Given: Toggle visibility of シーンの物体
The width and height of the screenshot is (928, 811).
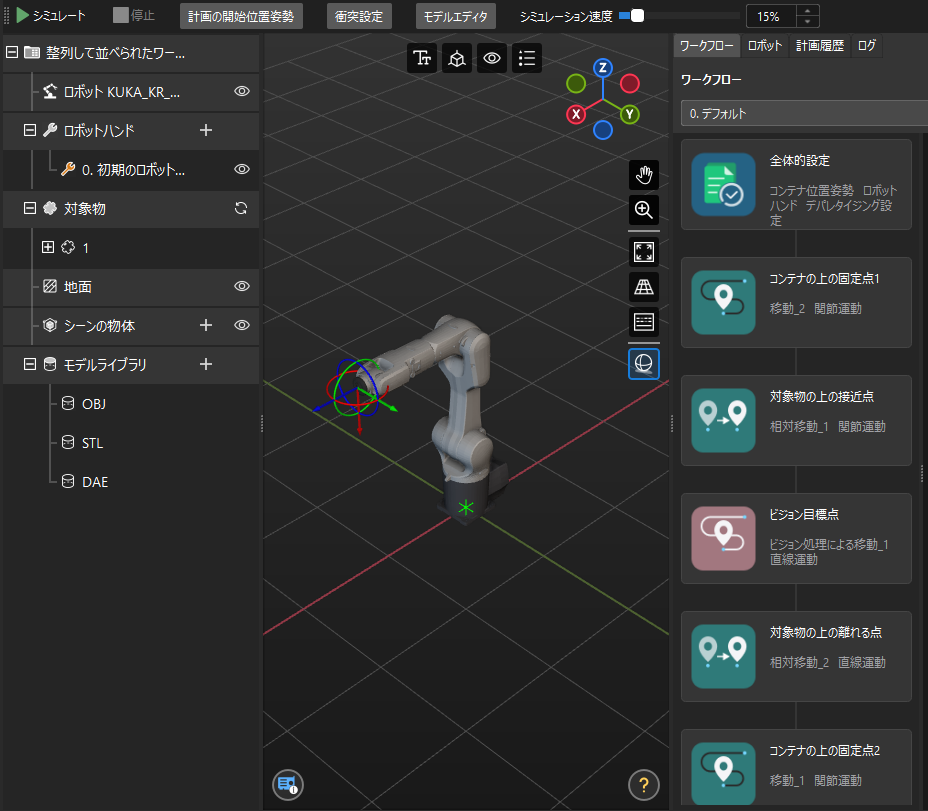Looking at the screenshot, I should (241, 325).
